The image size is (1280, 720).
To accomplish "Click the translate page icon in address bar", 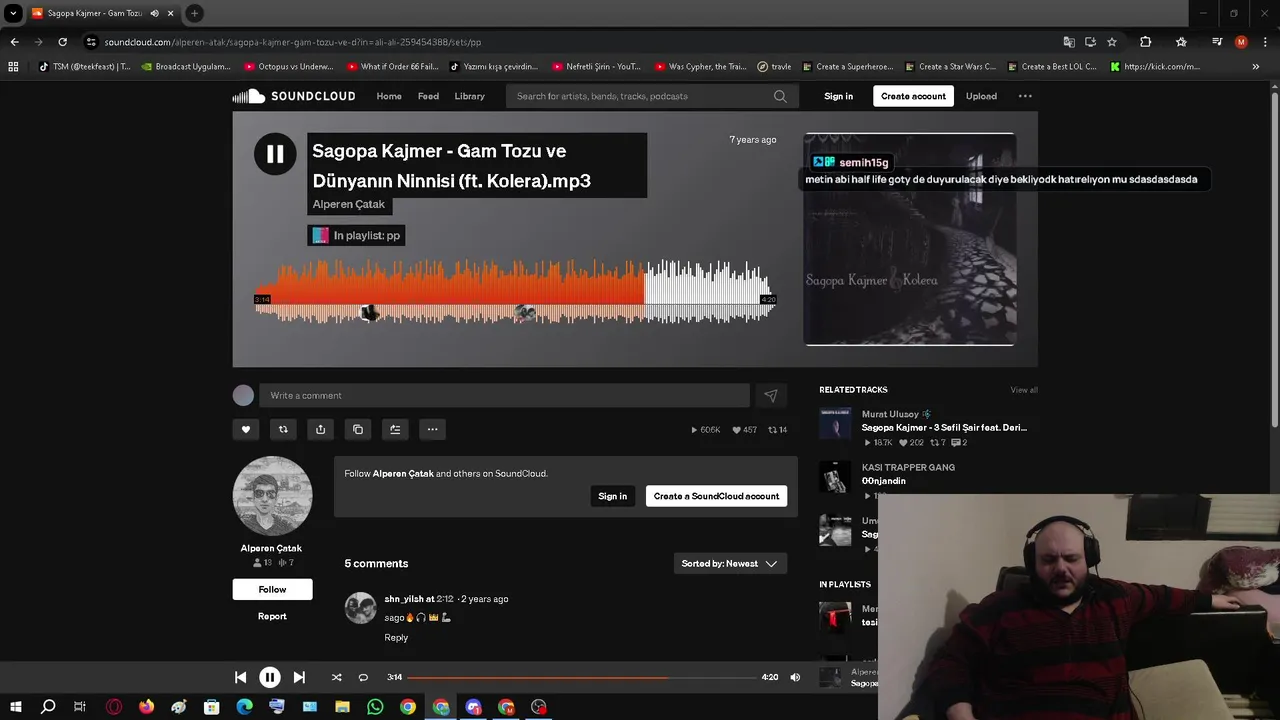I will [1069, 42].
